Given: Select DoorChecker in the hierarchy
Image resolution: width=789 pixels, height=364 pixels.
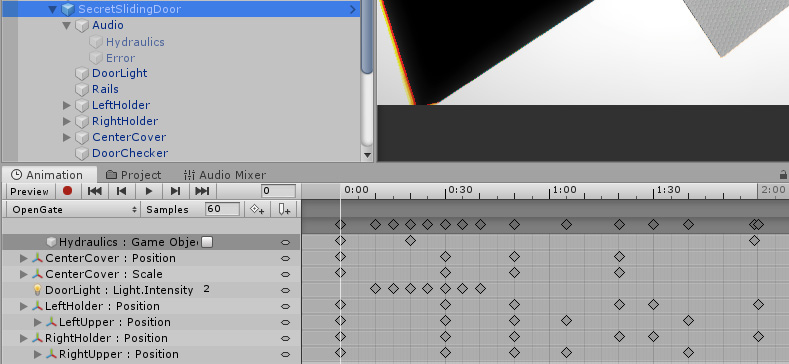Looking at the screenshot, I should [130, 153].
